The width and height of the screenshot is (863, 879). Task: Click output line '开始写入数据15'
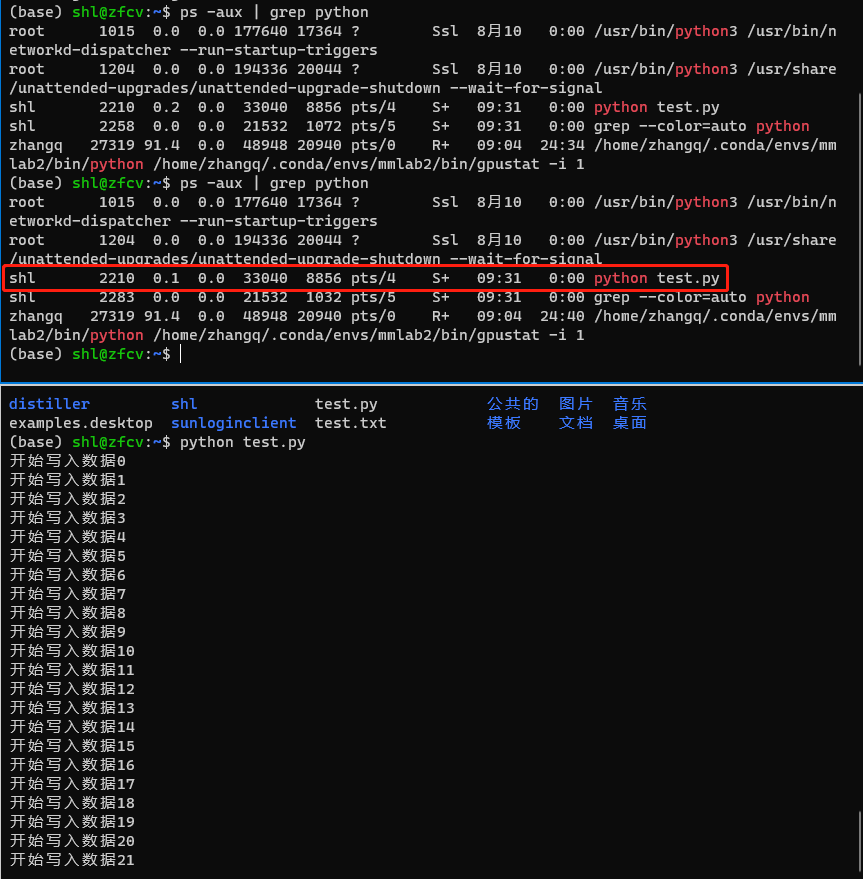tap(72, 746)
